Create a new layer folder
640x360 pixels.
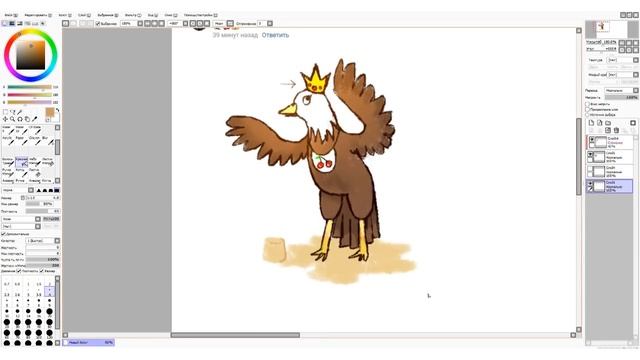[608, 123]
